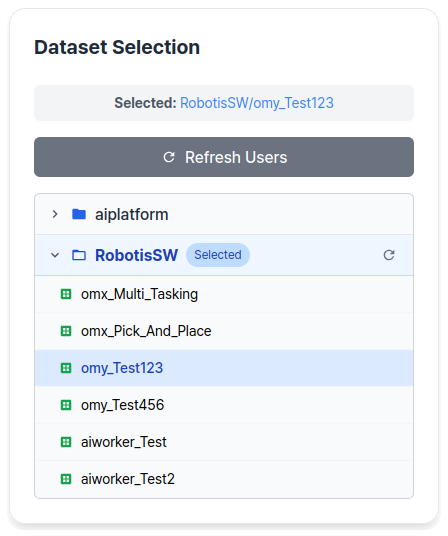
Task: Click the table icon beside omy_Test456
Action: pos(66,405)
